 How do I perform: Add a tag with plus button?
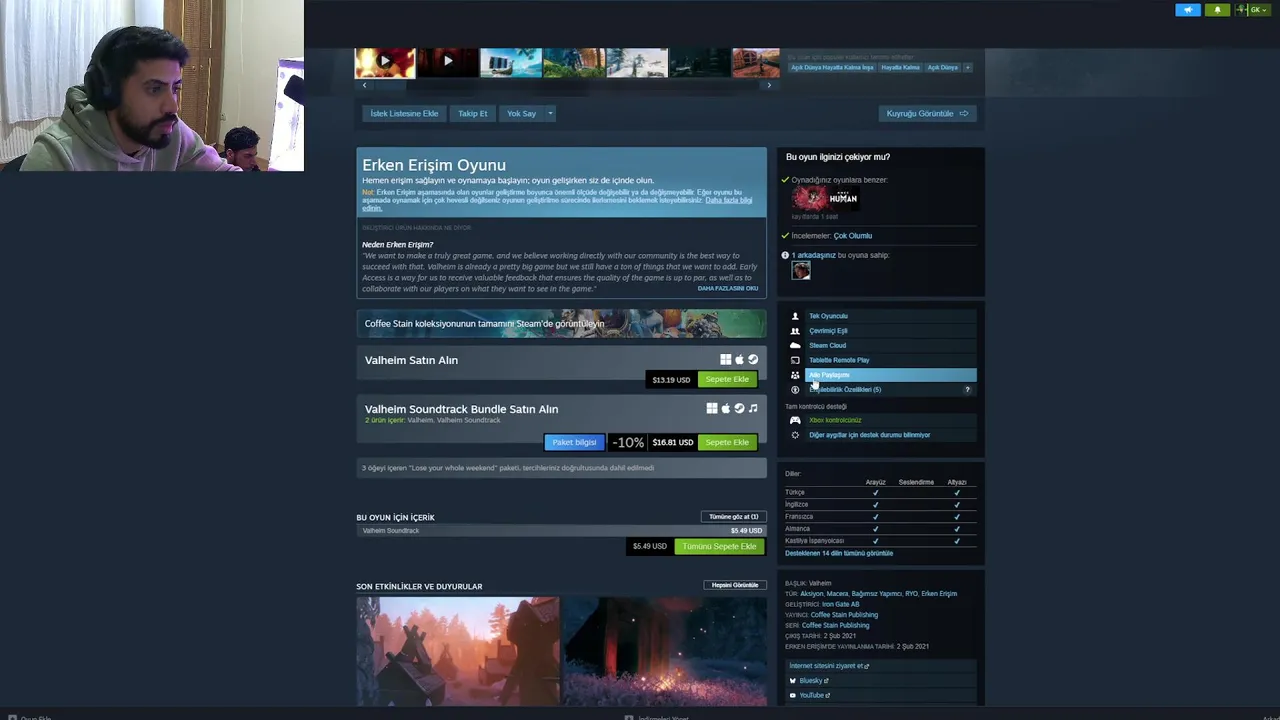click(x=967, y=67)
